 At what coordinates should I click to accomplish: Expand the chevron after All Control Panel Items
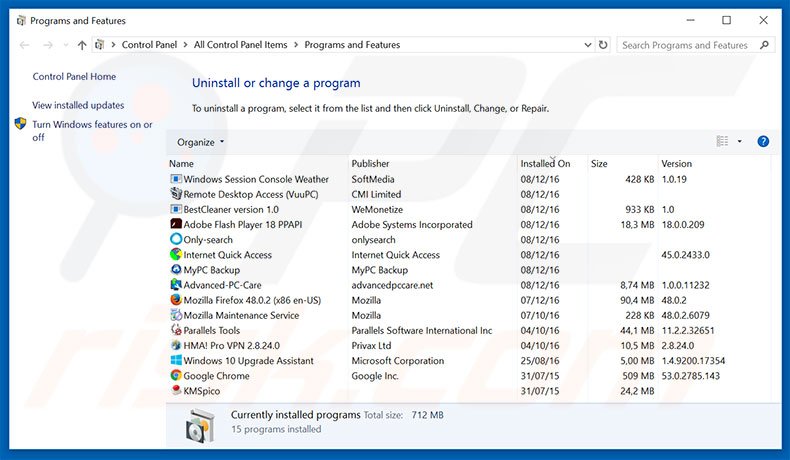pyautogui.click(x=296, y=45)
